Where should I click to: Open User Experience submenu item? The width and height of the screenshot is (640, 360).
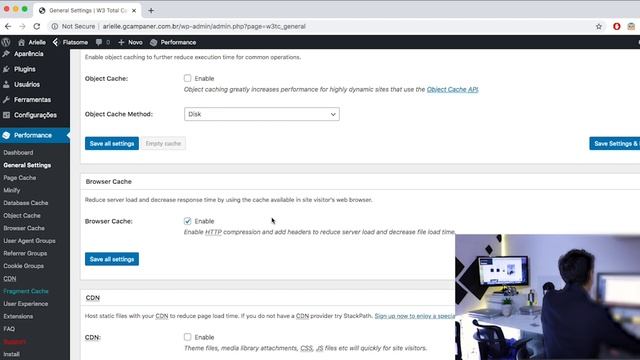click(x=26, y=304)
